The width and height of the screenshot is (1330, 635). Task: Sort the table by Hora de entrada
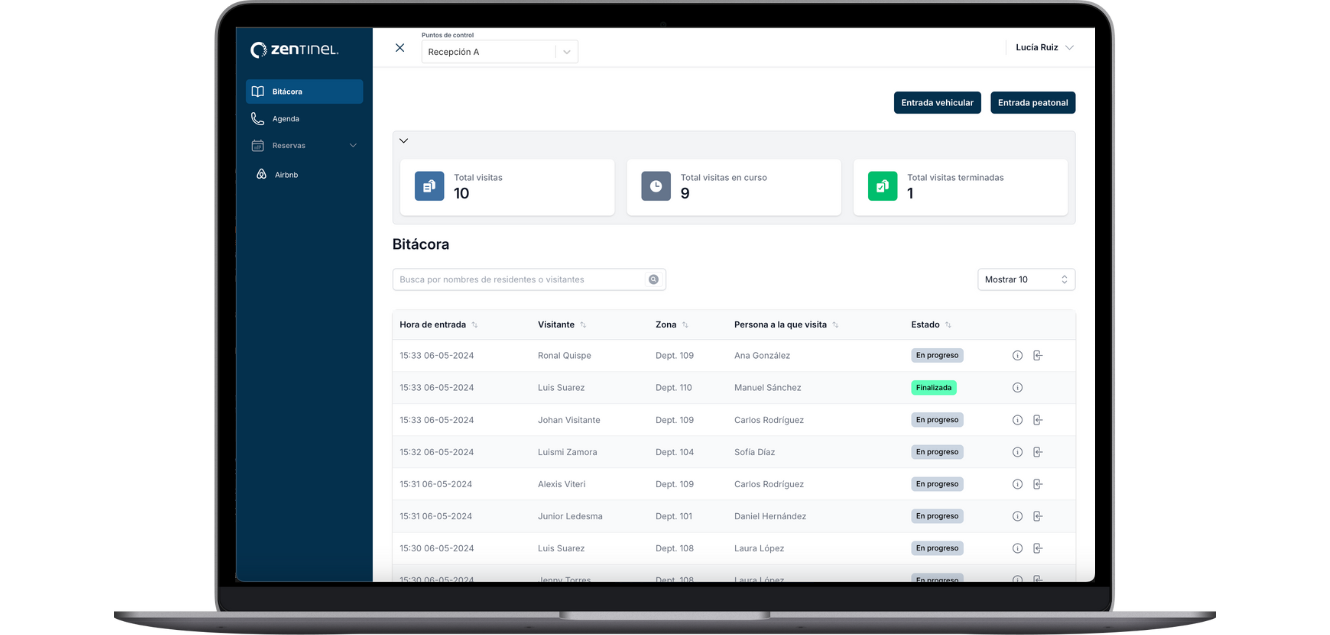coord(474,325)
